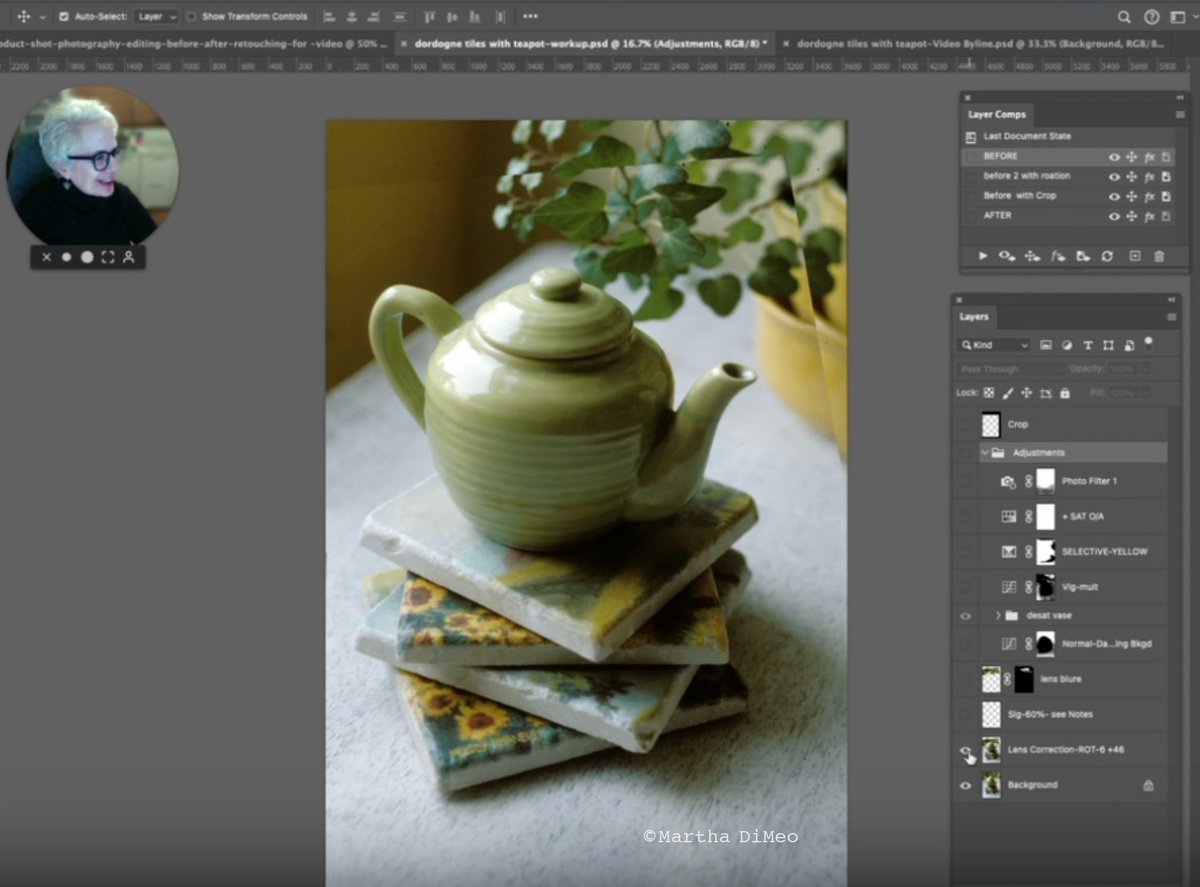Click Update Layer Comp refresh icon
This screenshot has height=887, width=1200.
(1107, 256)
